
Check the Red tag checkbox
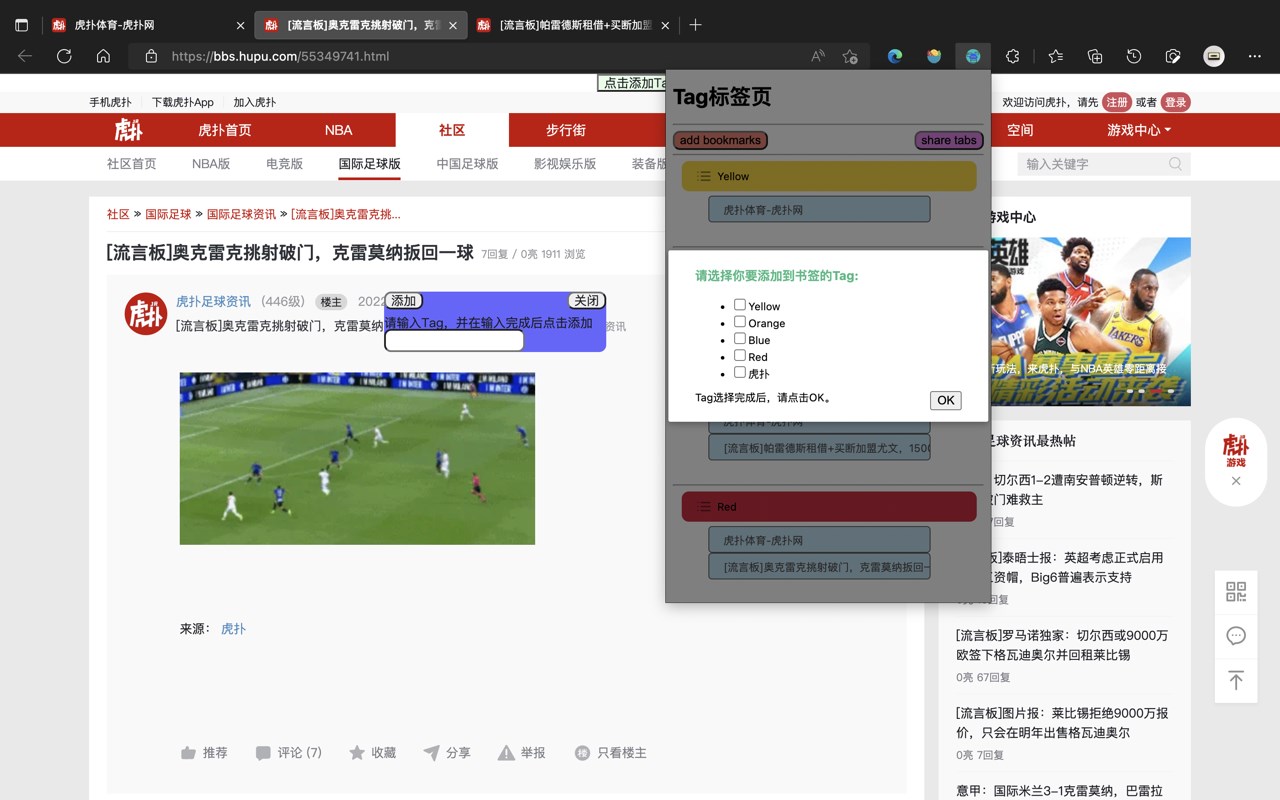click(740, 356)
